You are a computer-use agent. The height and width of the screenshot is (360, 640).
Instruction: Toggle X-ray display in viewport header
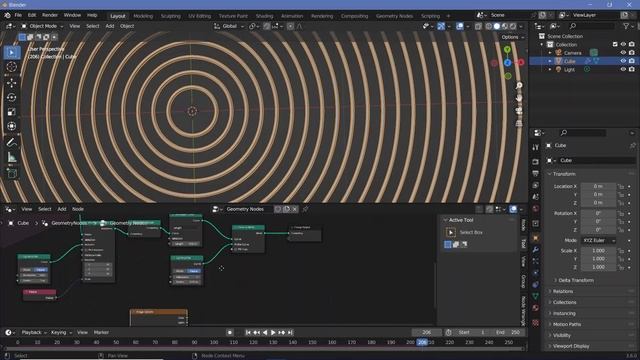pyautogui.click(x=478, y=26)
